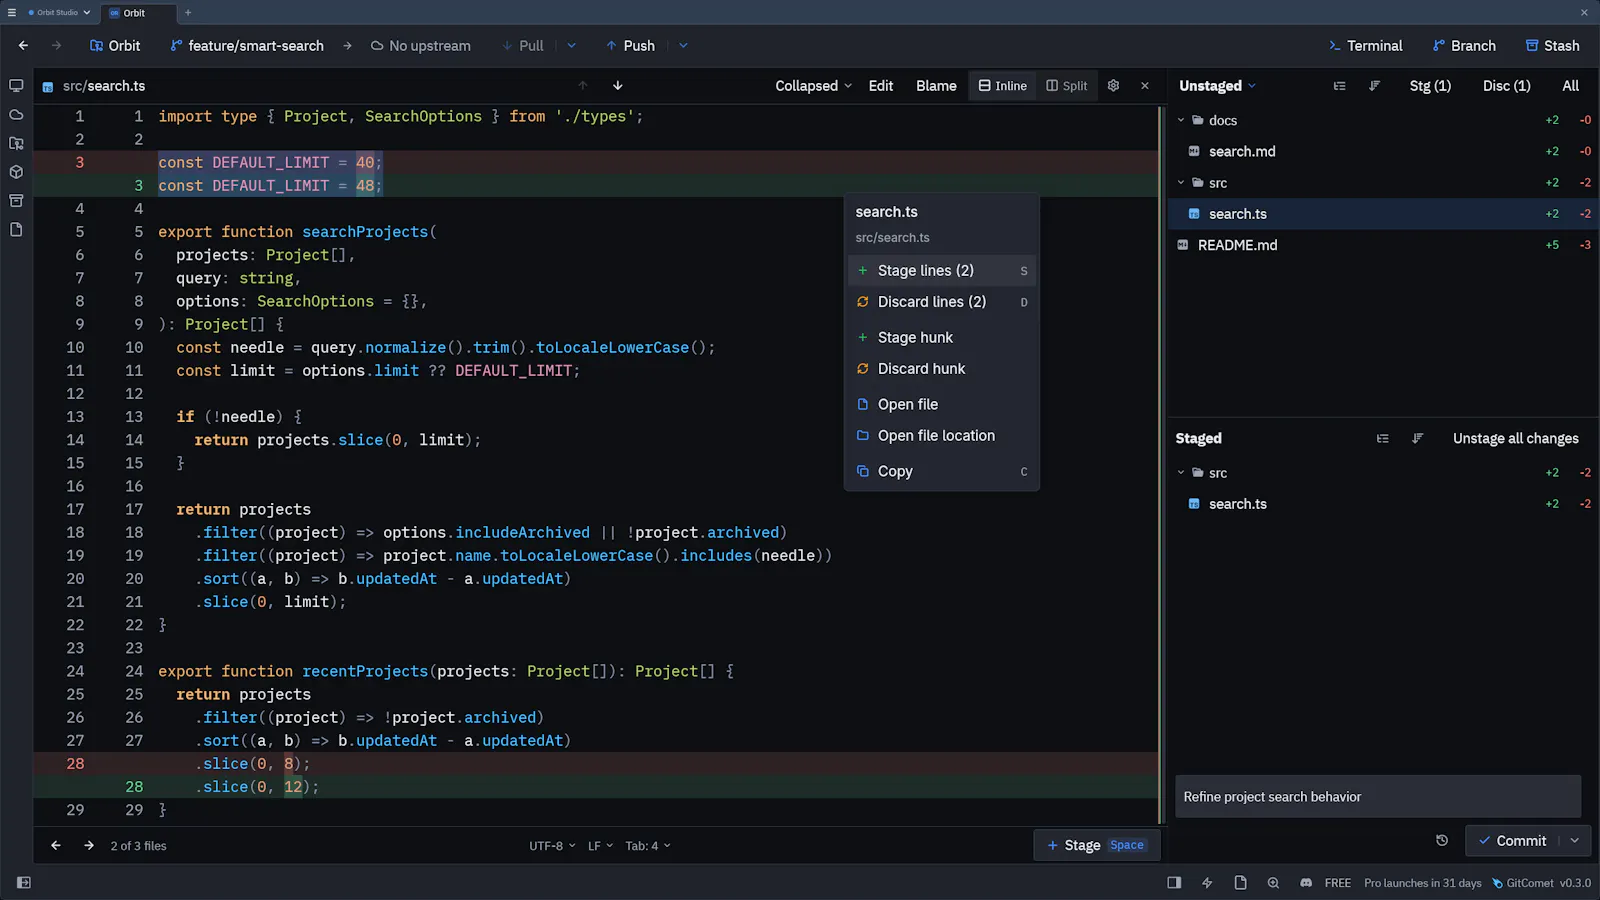Click the page icon in status bar
1600x900 pixels.
point(1240,883)
